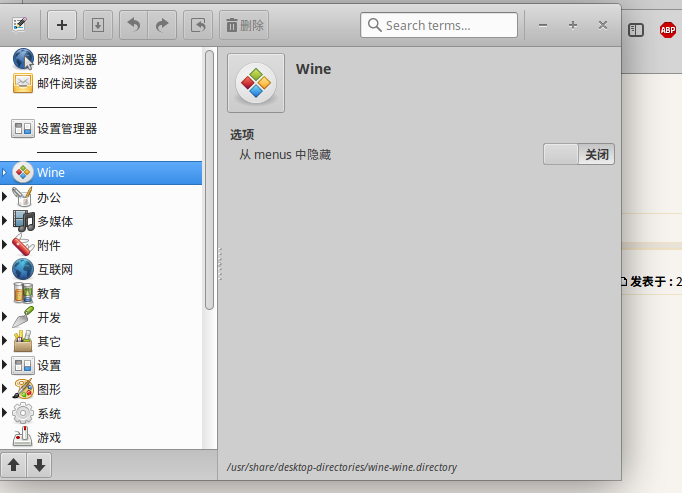Toggle the 从 menus 中隐藏 switch
The width and height of the screenshot is (682, 493).
pyautogui.click(x=578, y=154)
